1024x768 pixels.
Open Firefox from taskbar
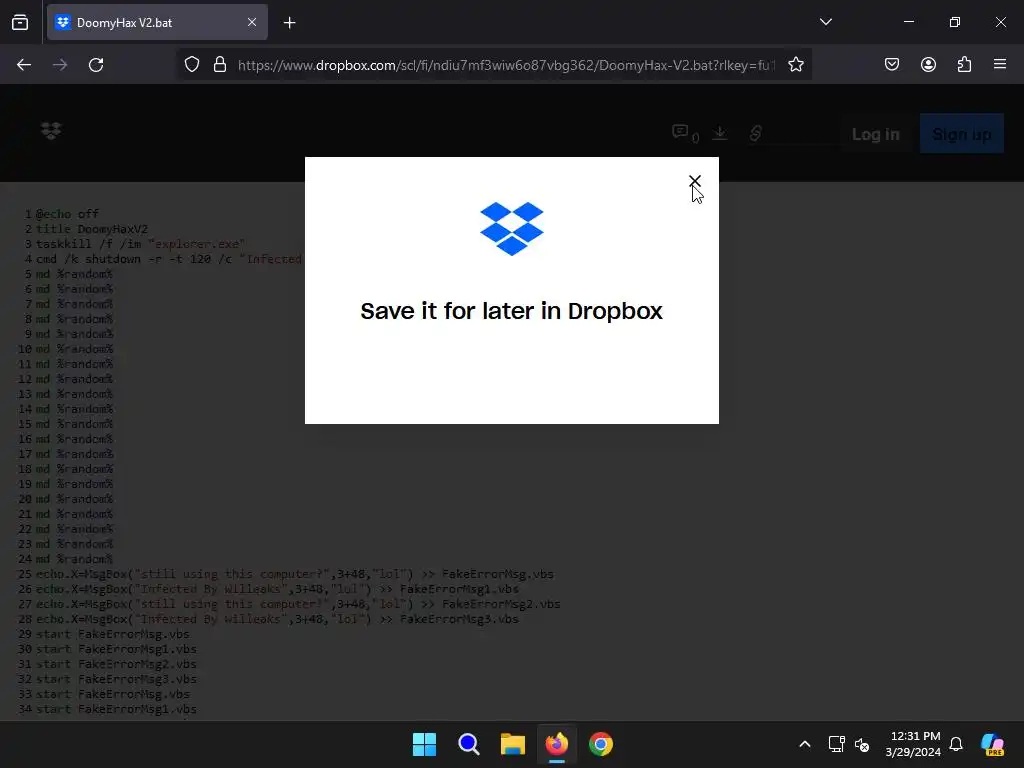[557, 744]
